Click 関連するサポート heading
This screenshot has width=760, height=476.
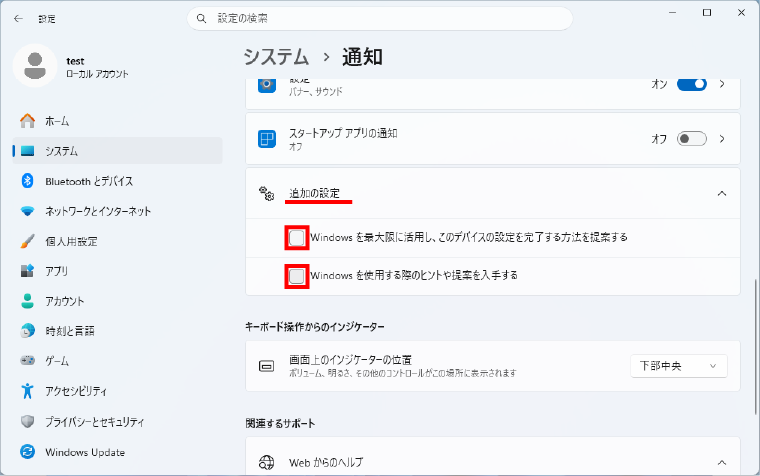click(280, 423)
